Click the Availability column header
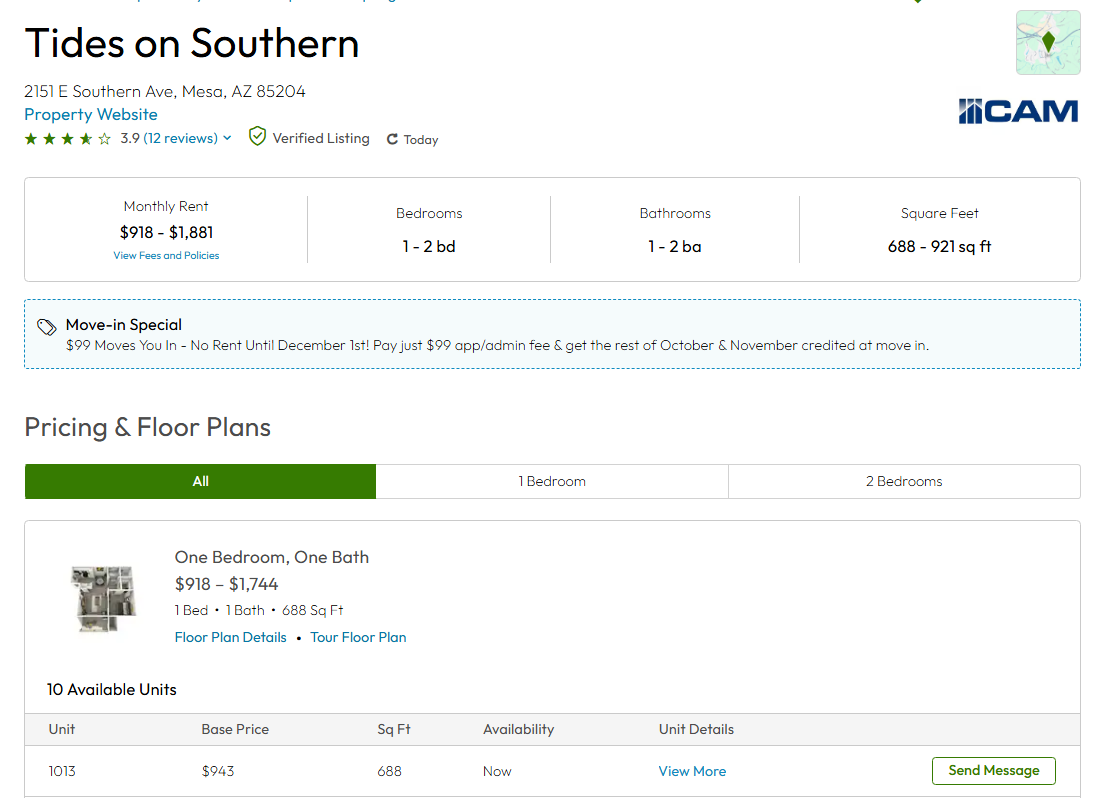The image size is (1093, 798). tap(518, 729)
